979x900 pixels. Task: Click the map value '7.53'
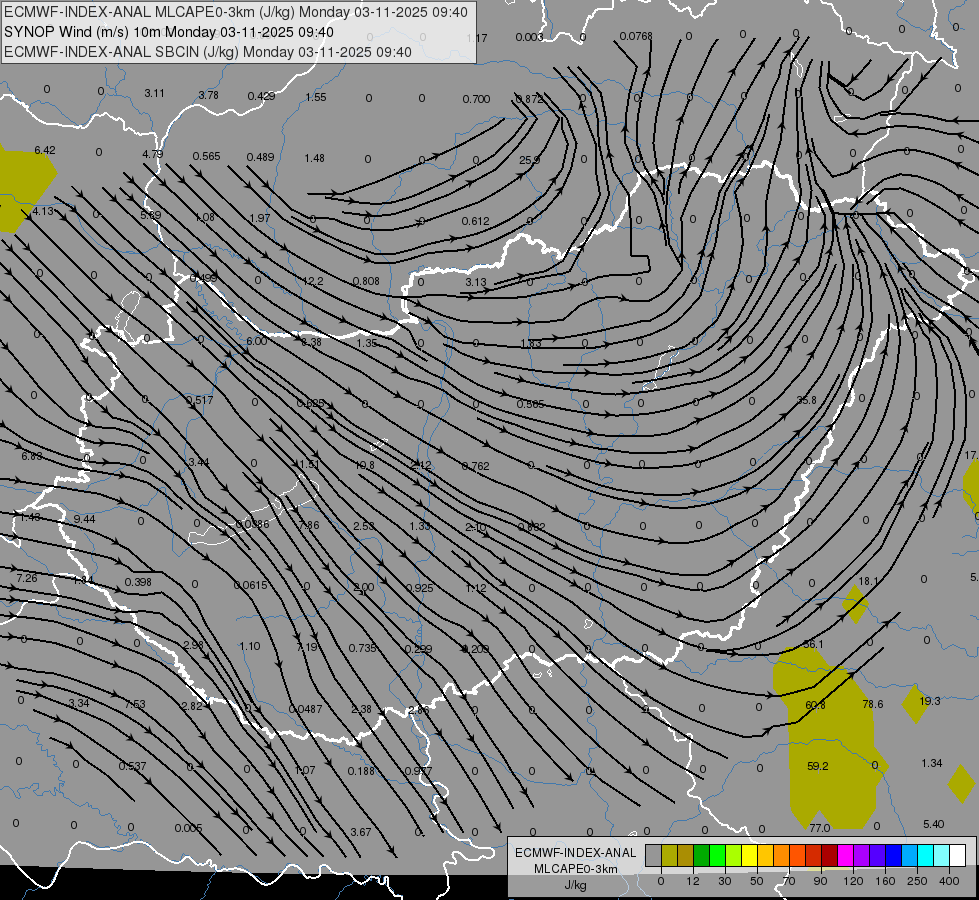pos(135,704)
